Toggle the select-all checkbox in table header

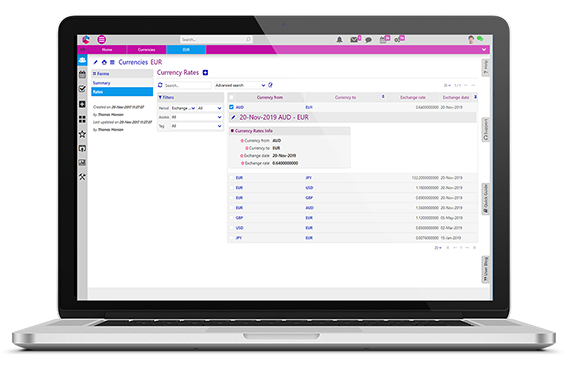point(231,97)
